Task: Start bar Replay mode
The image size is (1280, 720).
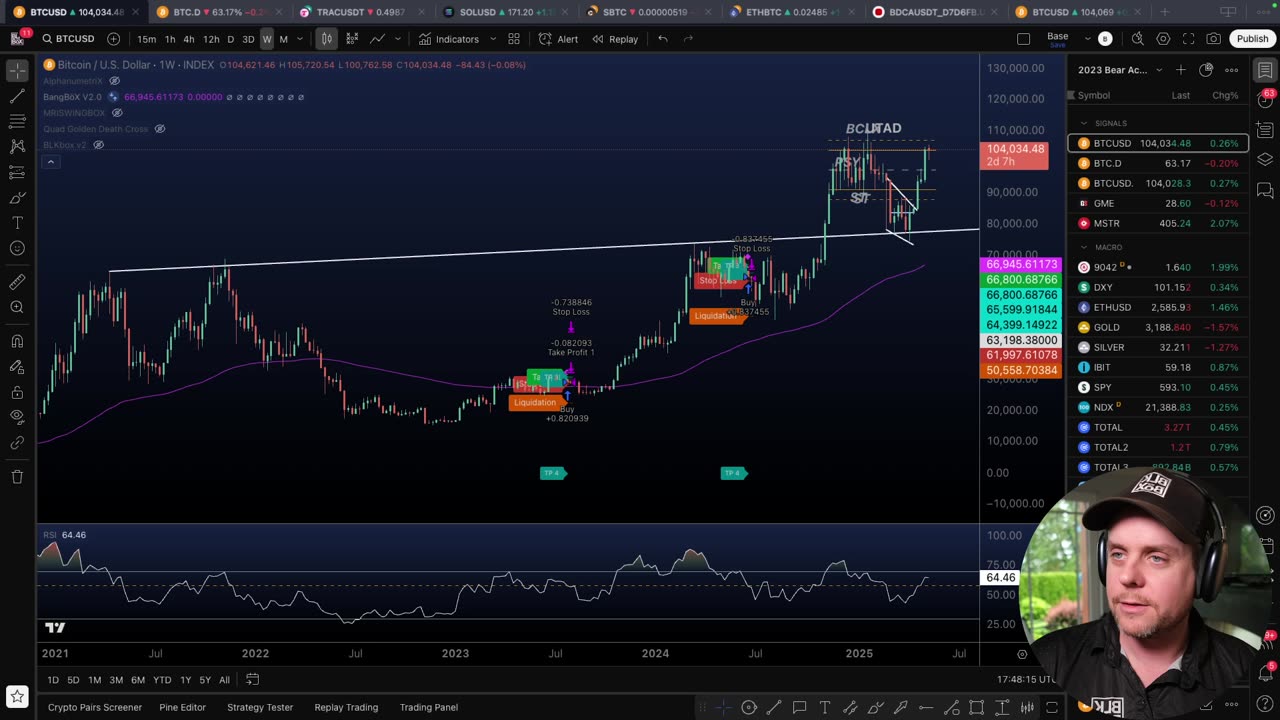Action: coord(614,39)
